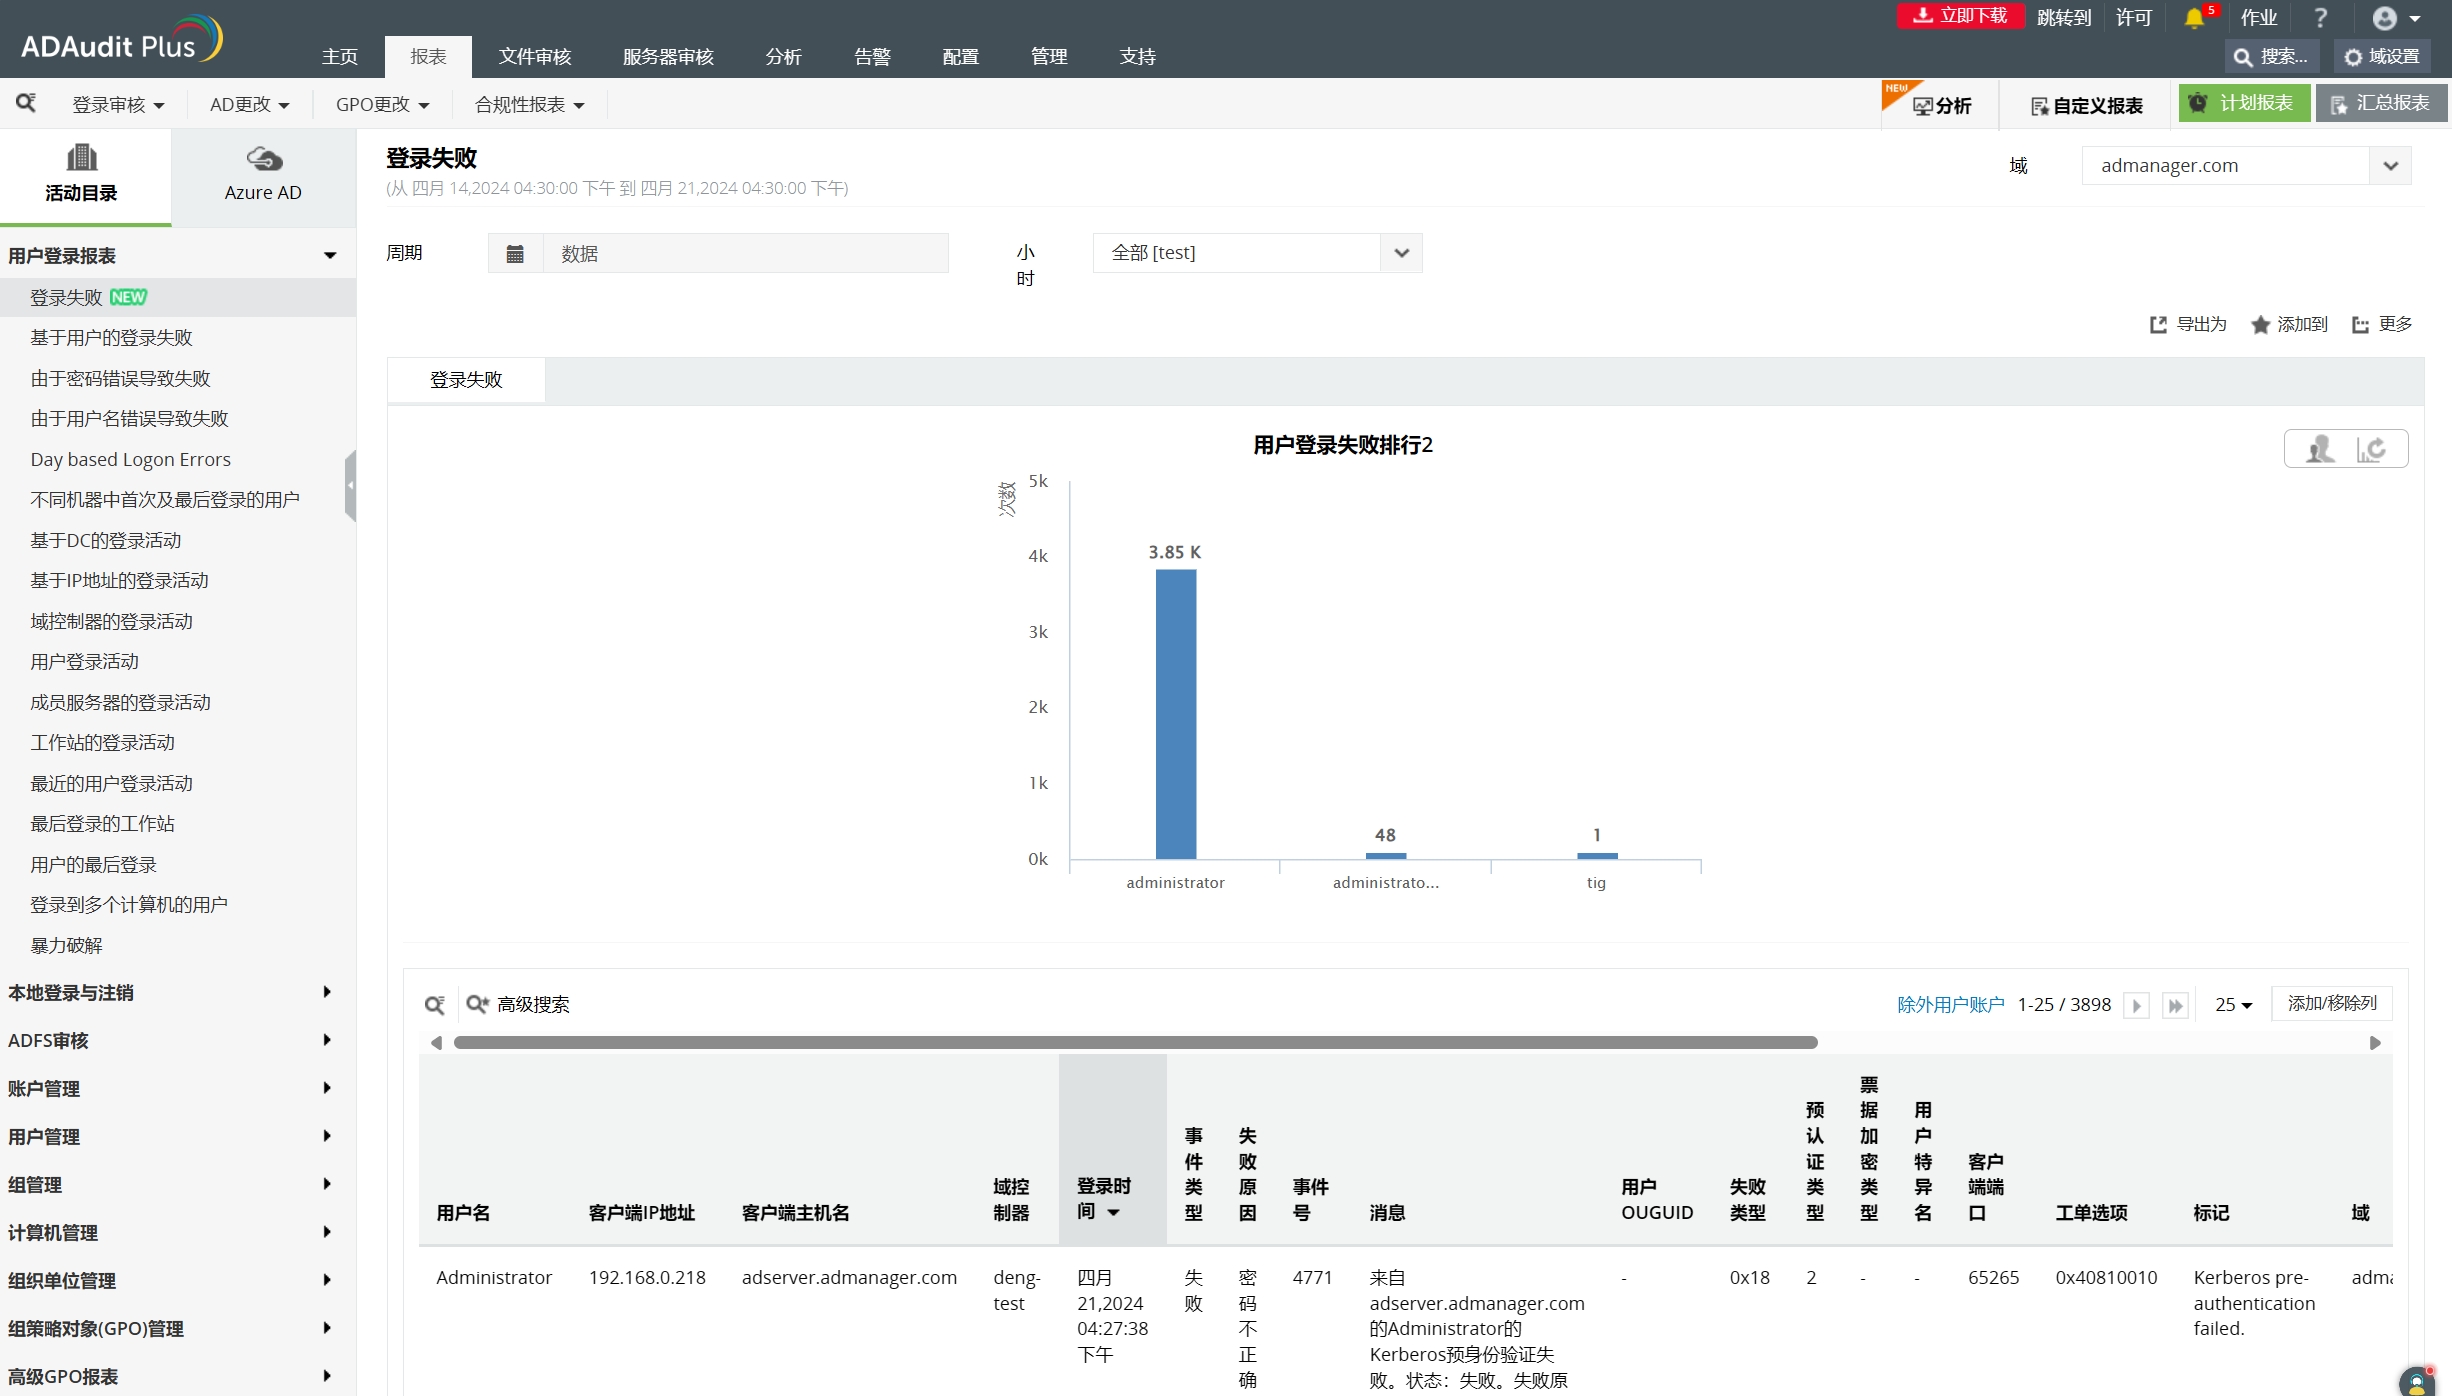2452x1396 pixels.
Task: Click the period 数据 input field
Action: [x=745, y=254]
